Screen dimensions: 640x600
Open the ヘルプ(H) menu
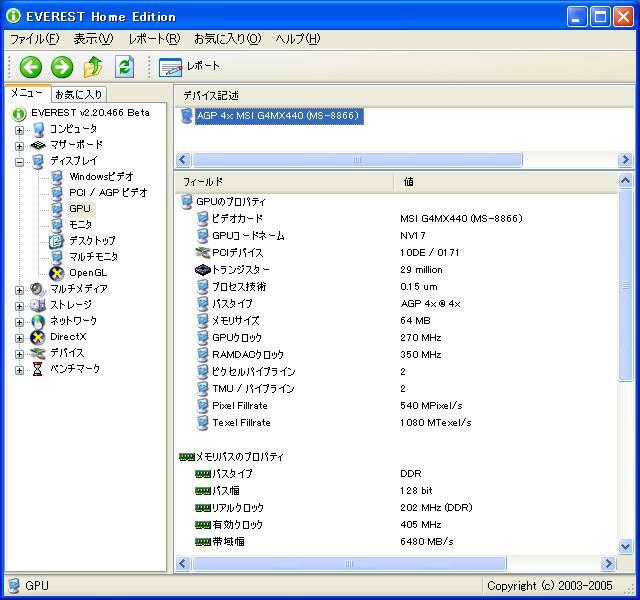point(298,39)
